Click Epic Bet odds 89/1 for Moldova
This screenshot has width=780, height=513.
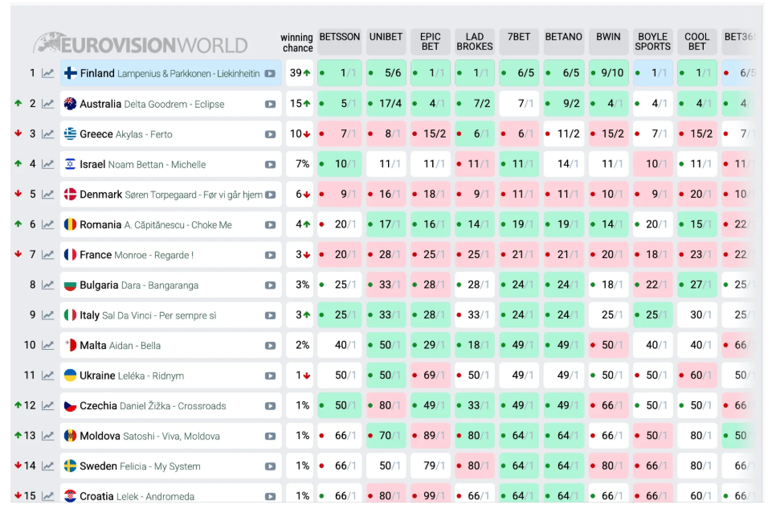pos(431,436)
